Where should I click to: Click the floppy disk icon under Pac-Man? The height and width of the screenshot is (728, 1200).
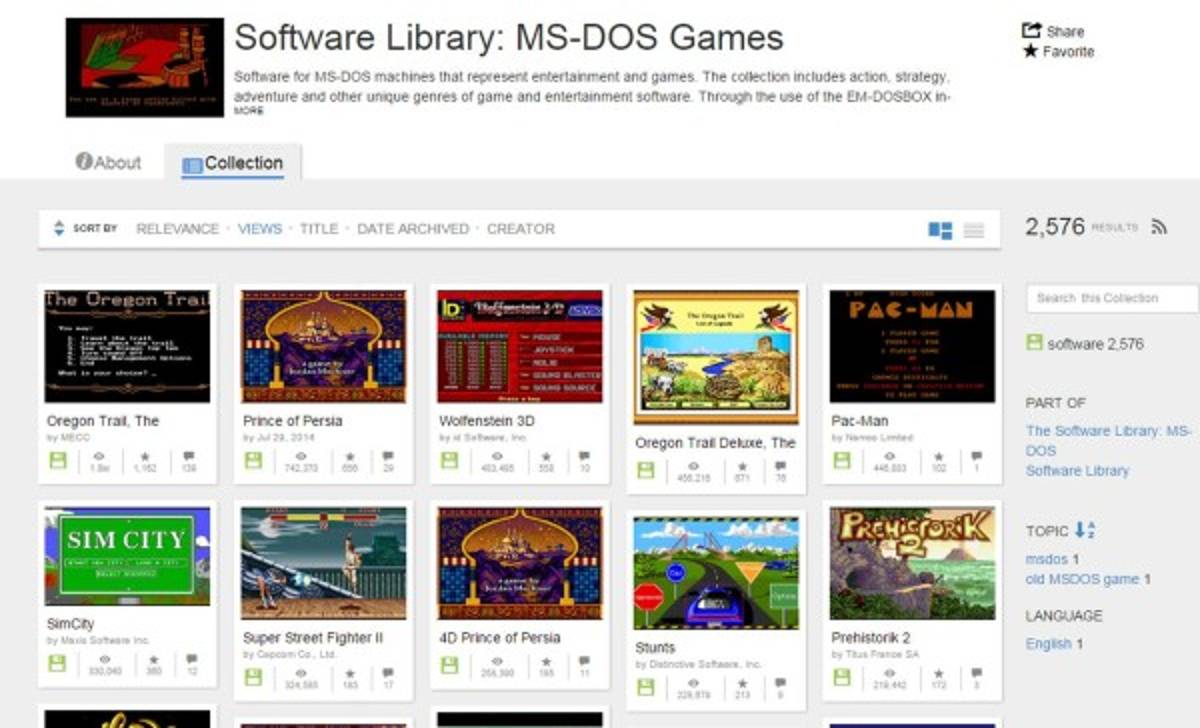click(842, 460)
